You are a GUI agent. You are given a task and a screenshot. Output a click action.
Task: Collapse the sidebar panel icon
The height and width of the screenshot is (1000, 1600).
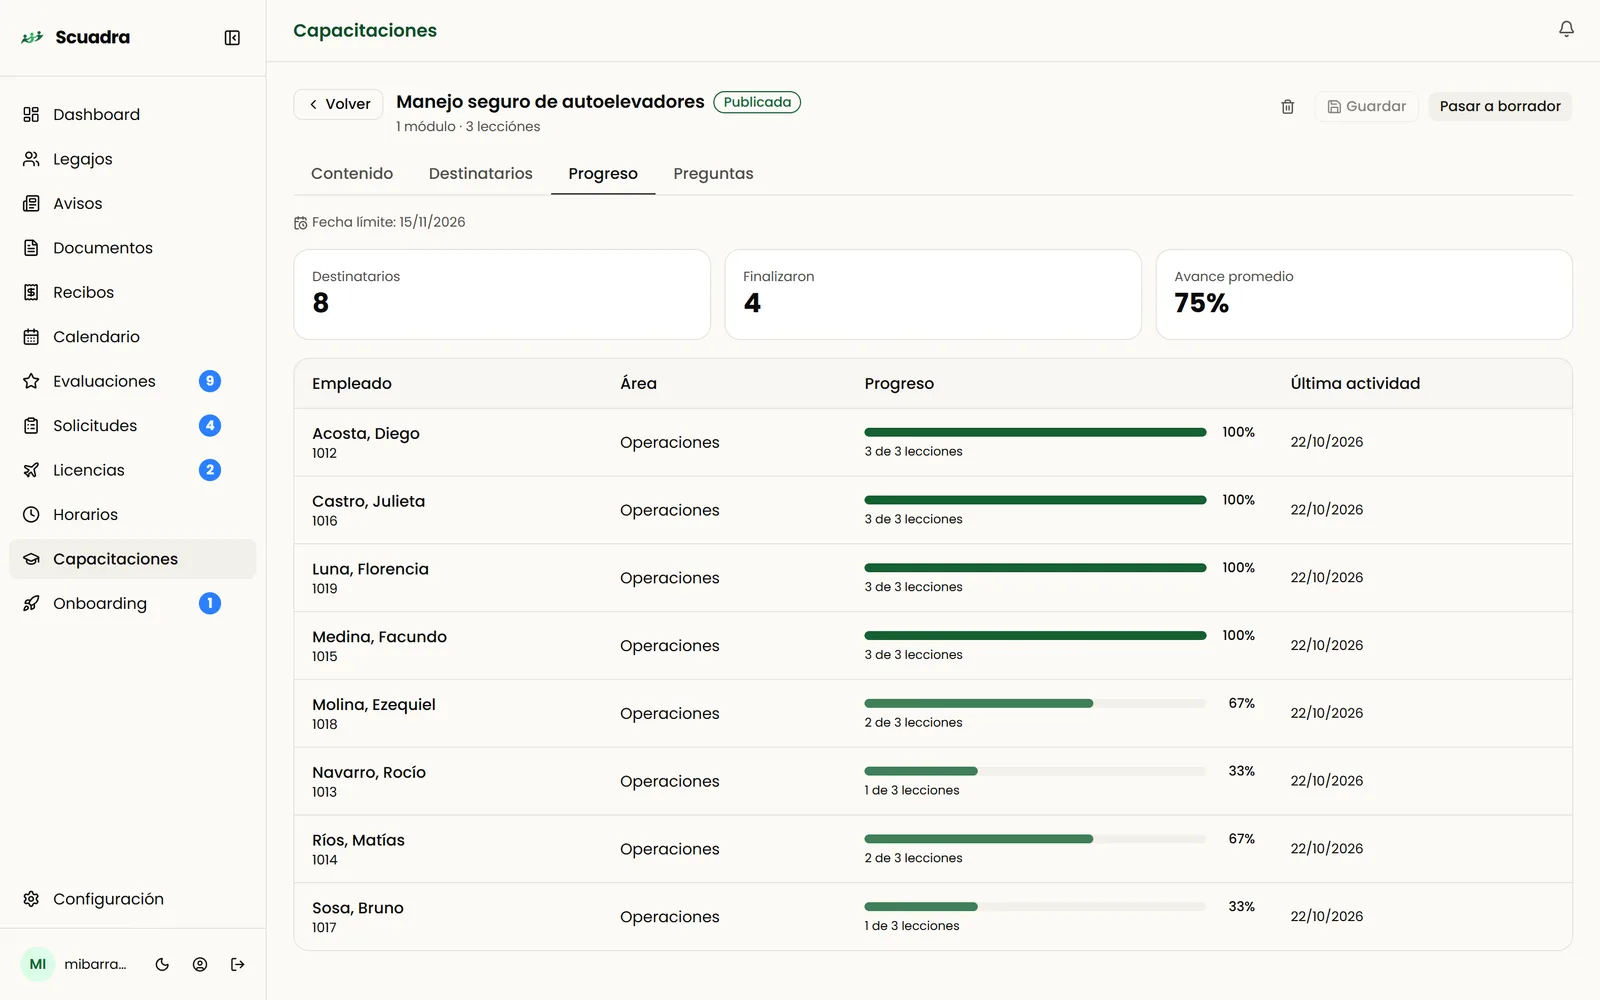[232, 38]
